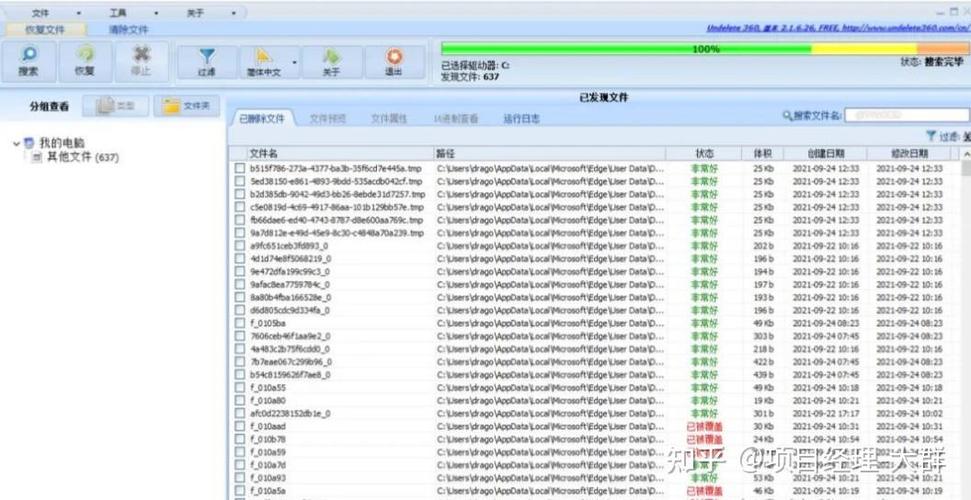Start a scan with the 搜索 button
This screenshot has width=971, height=500.
[28, 62]
